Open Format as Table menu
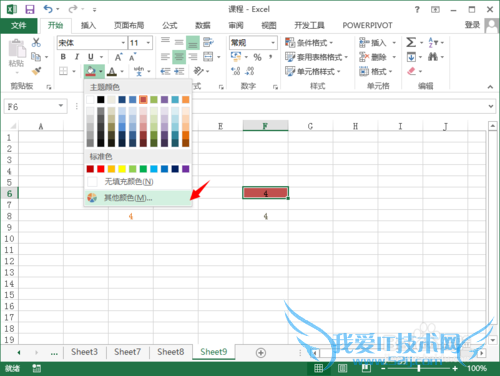 [x=316, y=57]
